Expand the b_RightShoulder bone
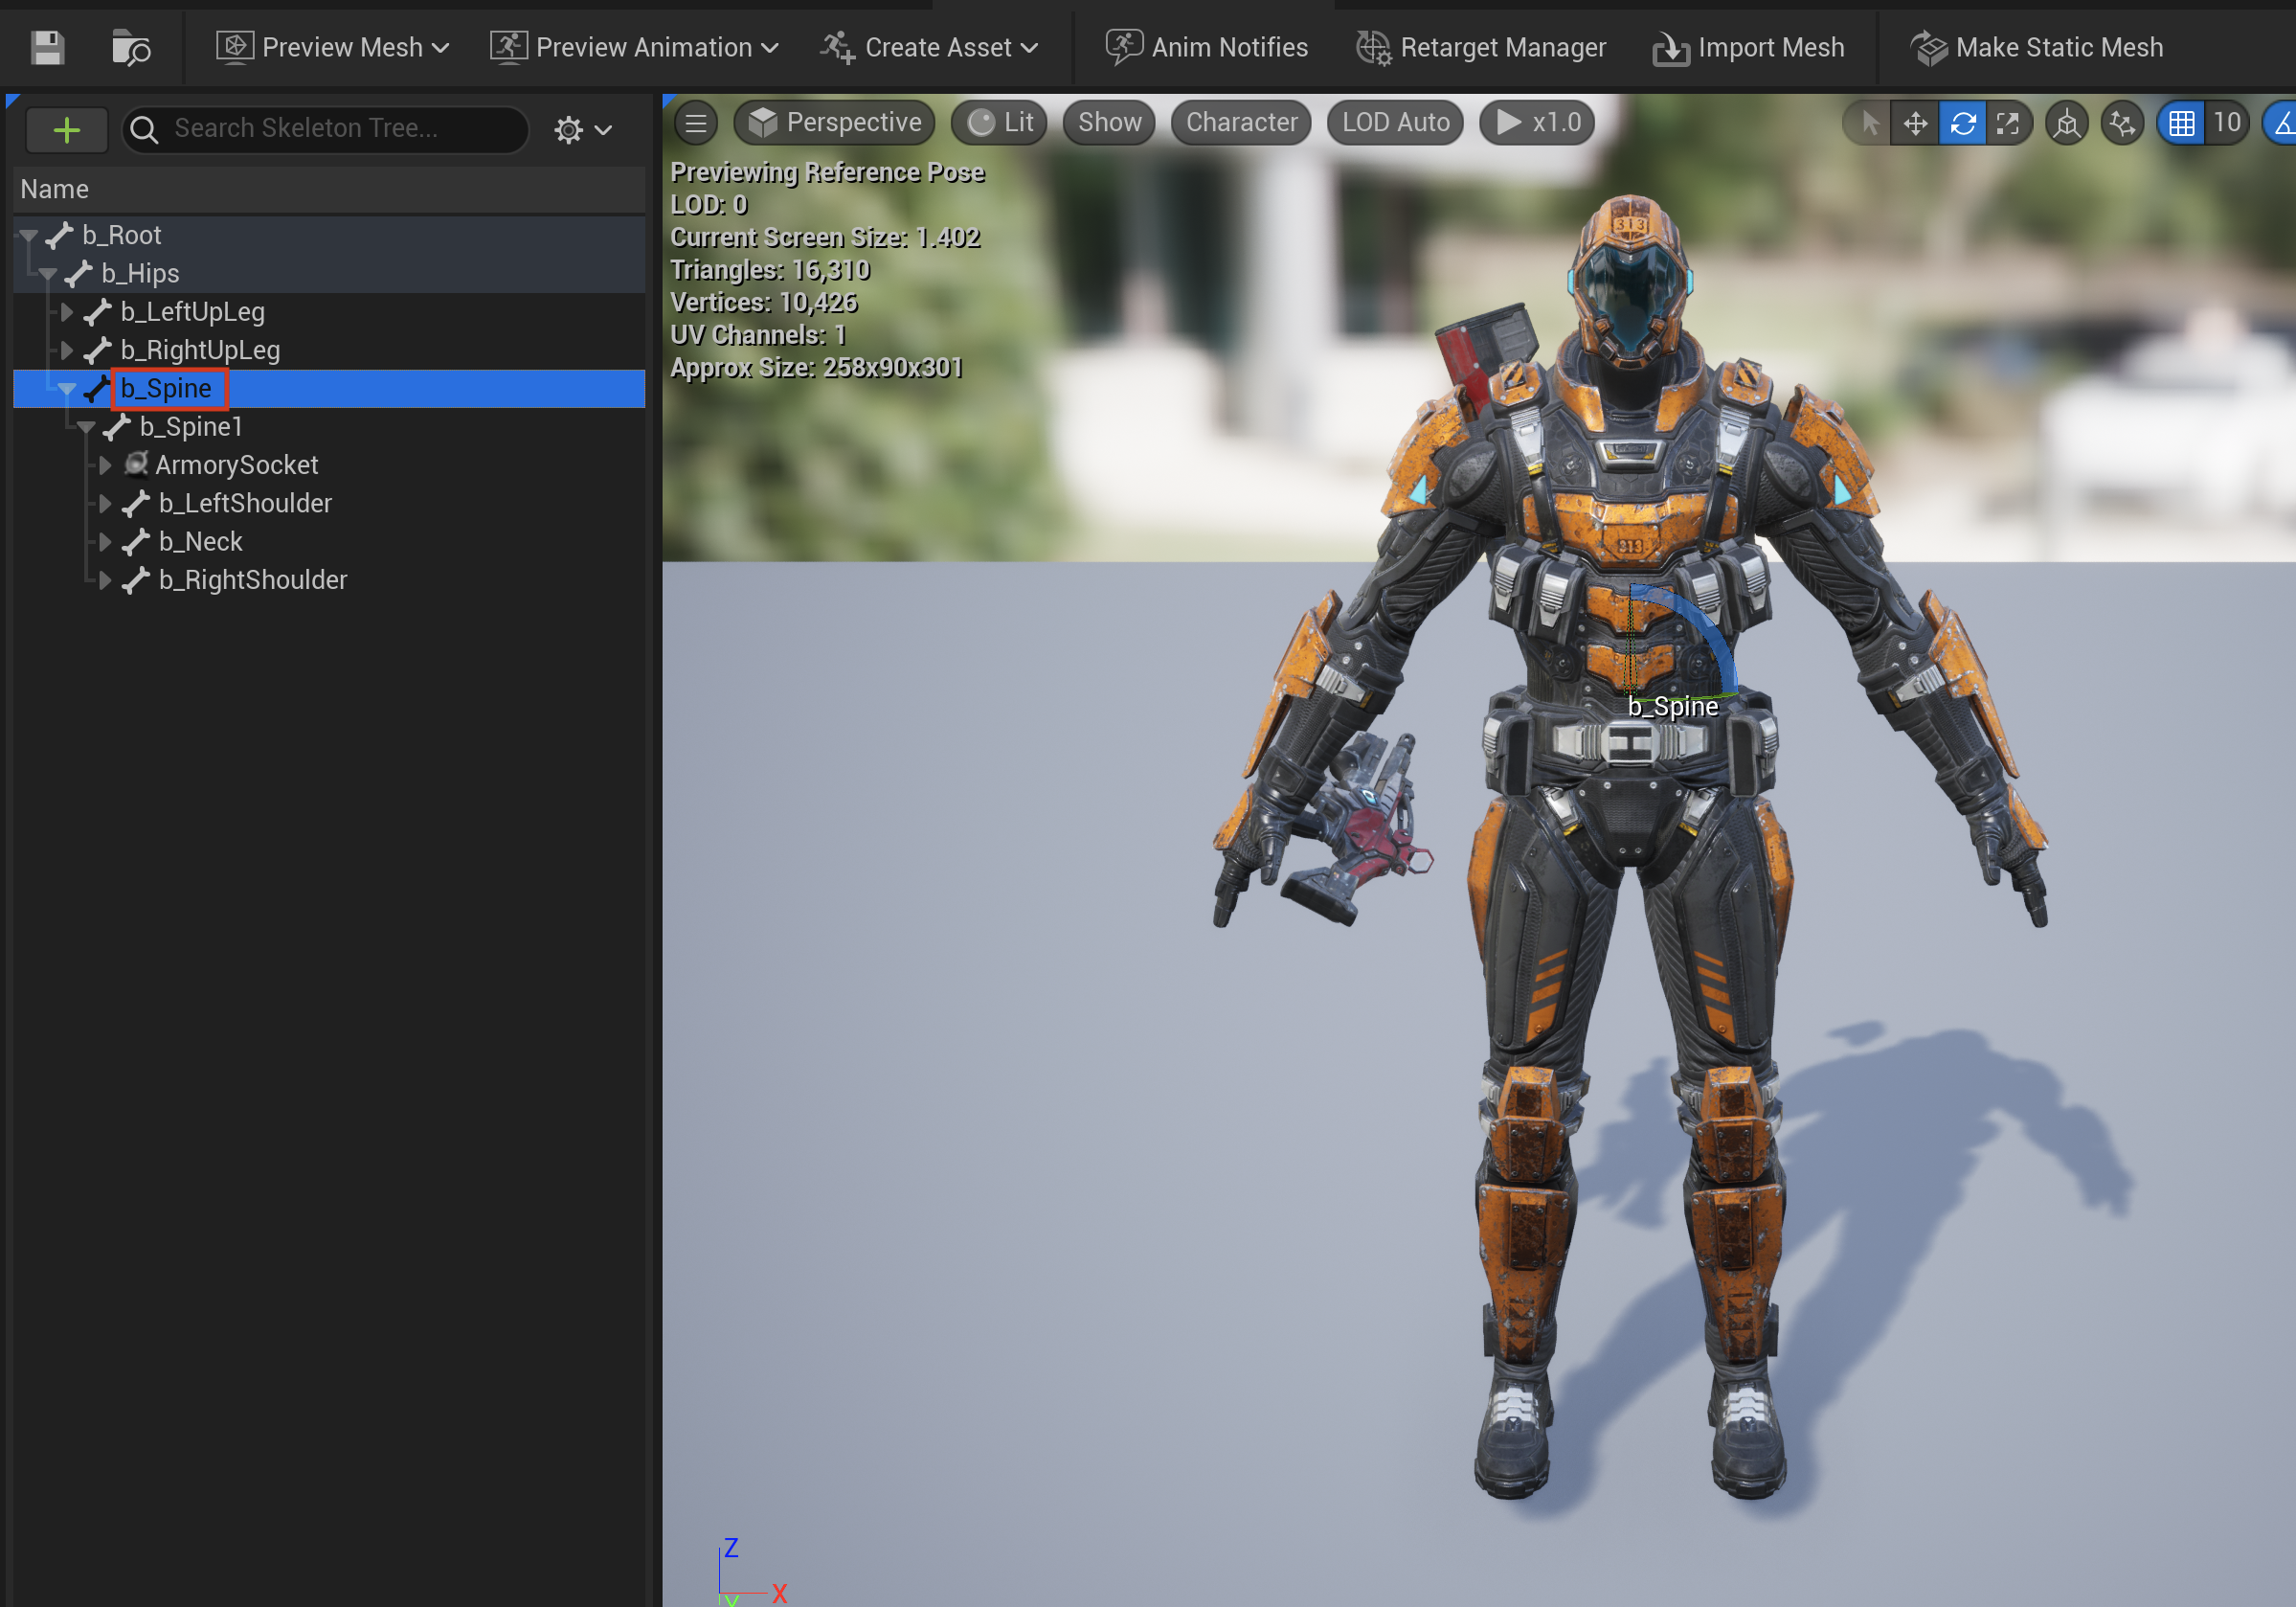 pyautogui.click(x=105, y=580)
